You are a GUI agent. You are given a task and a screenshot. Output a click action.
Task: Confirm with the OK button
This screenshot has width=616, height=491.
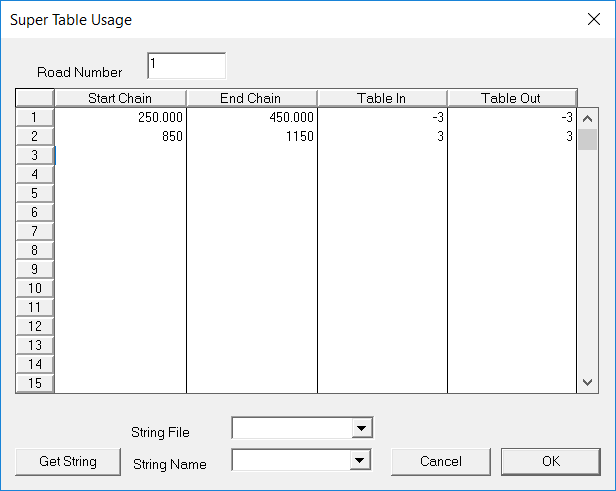pyautogui.click(x=549, y=461)
